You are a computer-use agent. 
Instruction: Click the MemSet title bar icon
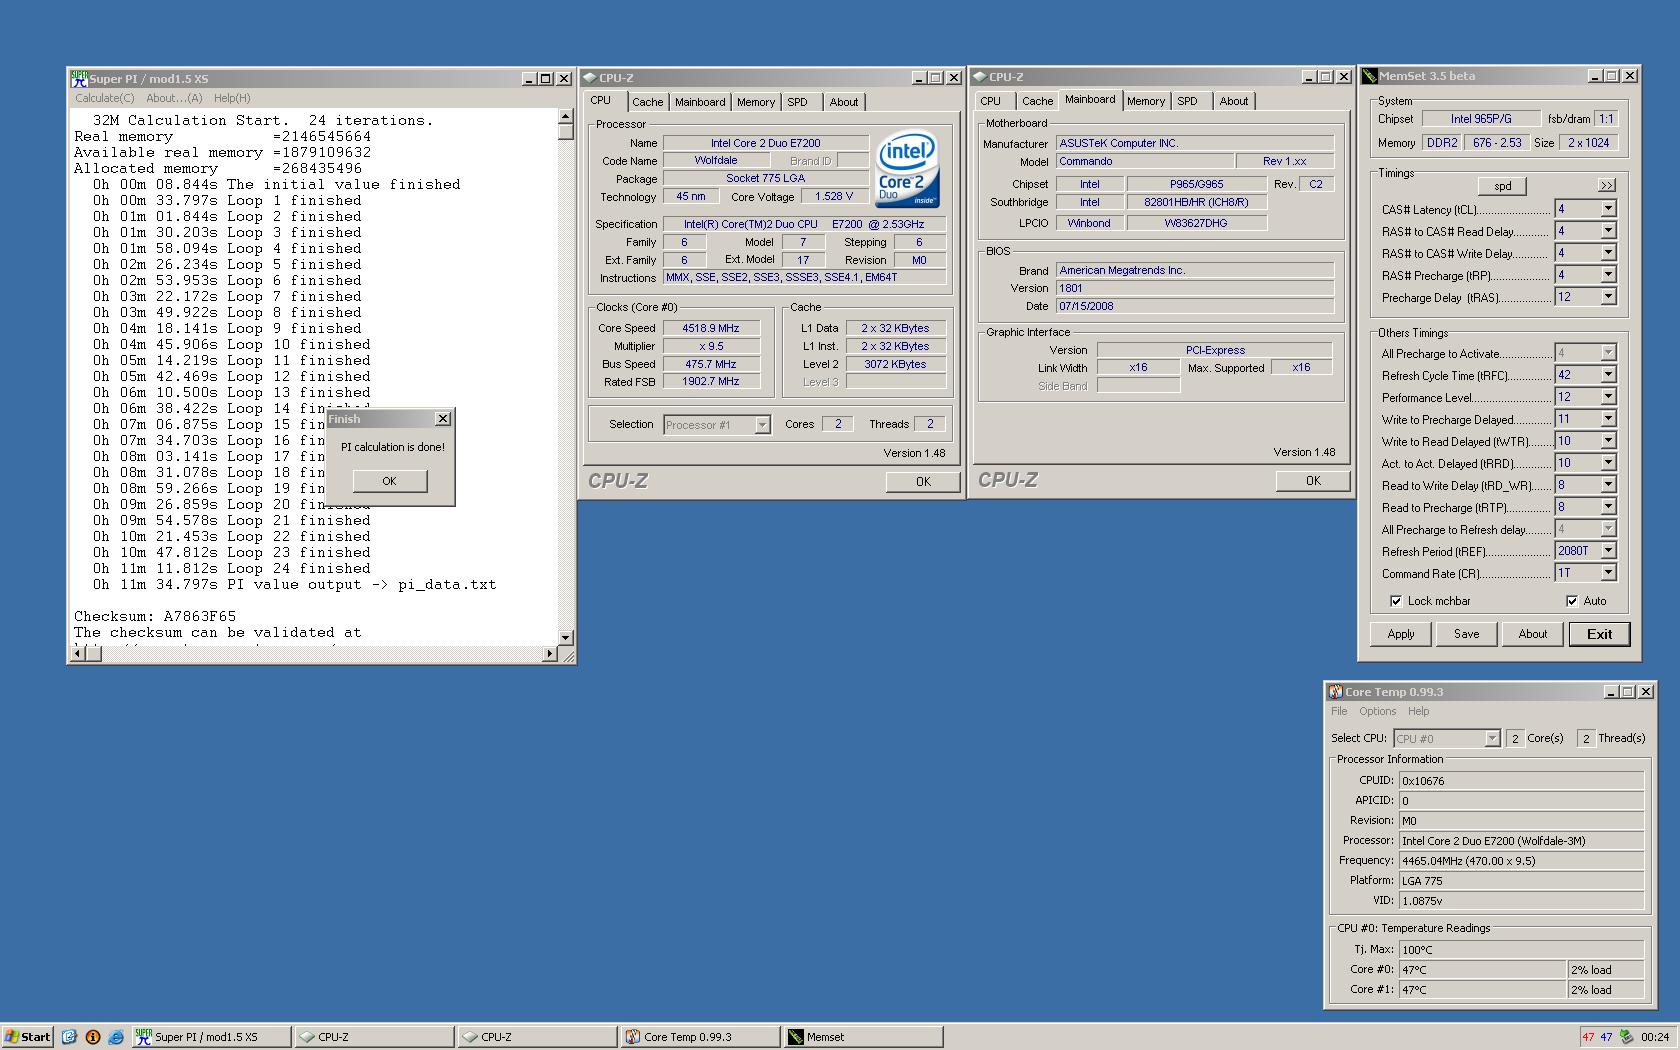(1369, 76)
